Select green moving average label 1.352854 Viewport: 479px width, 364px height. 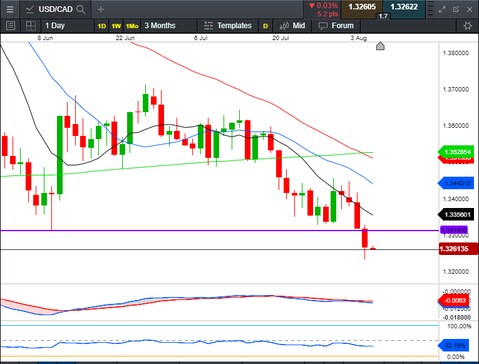point(456,152)
